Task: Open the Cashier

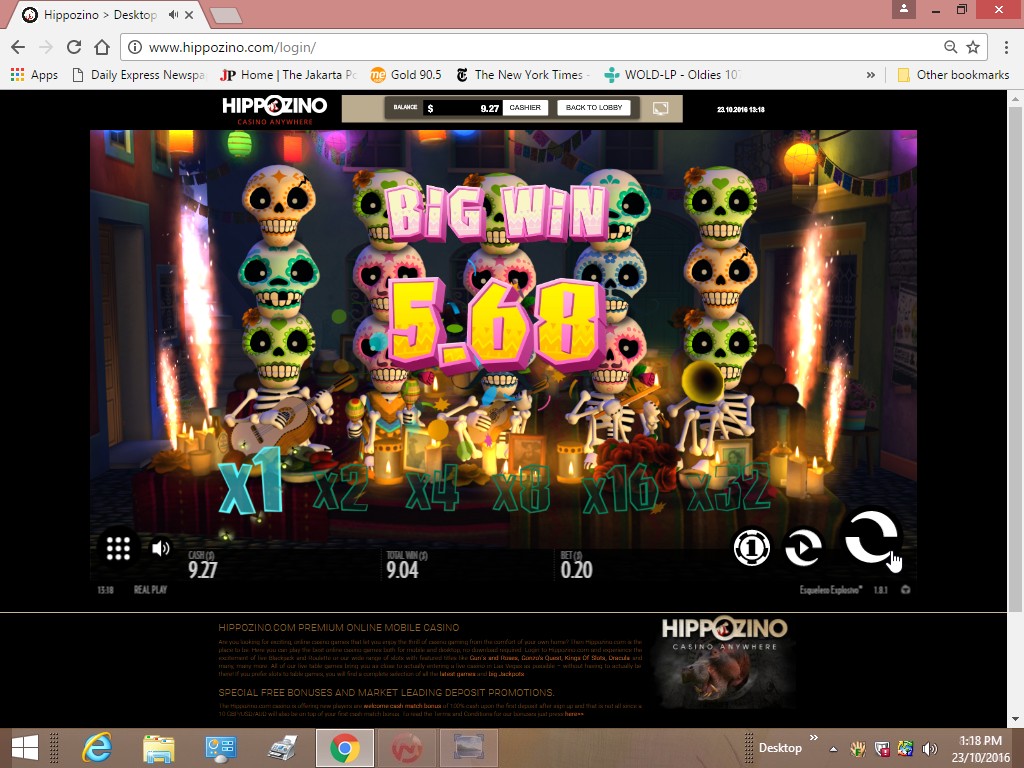Action: [x=525, y=108]
